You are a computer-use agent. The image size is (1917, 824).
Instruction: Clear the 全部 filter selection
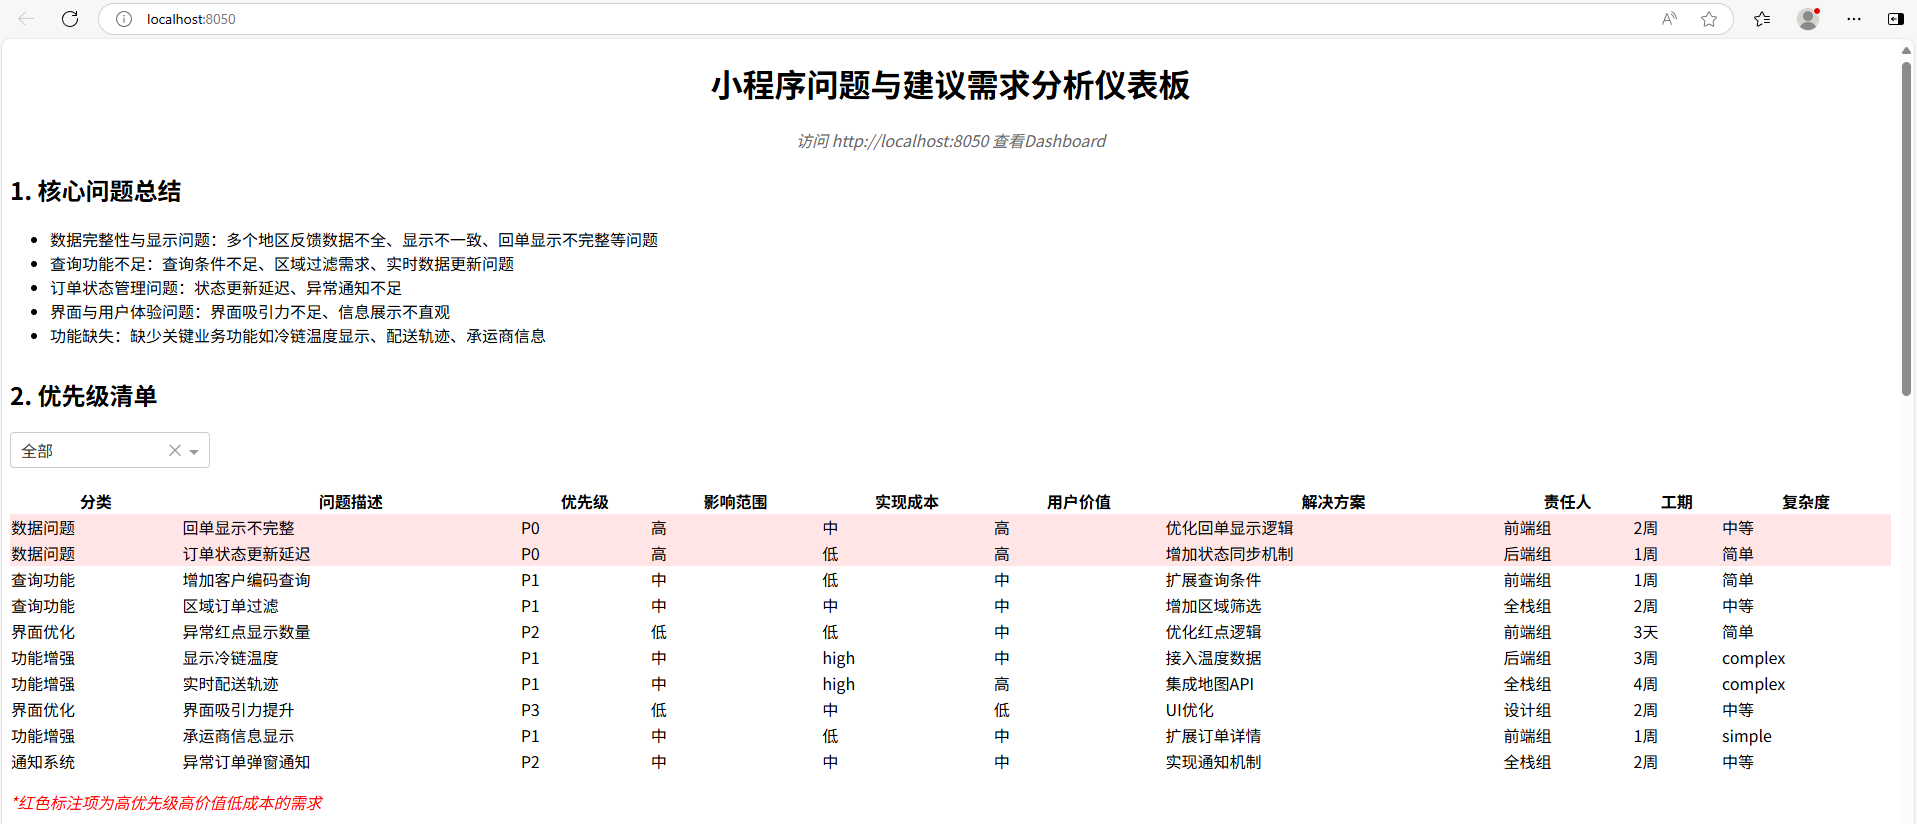[175, 451]
